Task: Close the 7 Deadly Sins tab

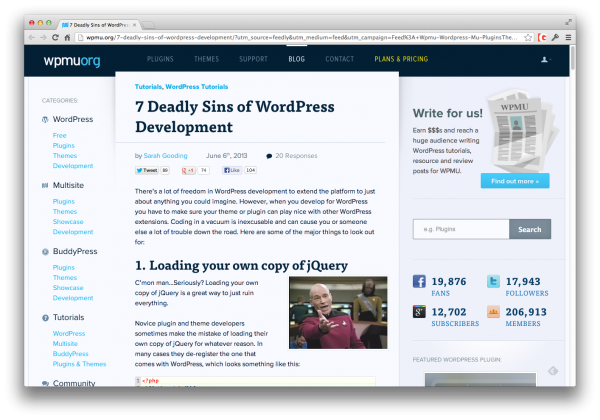Action: 134,25
